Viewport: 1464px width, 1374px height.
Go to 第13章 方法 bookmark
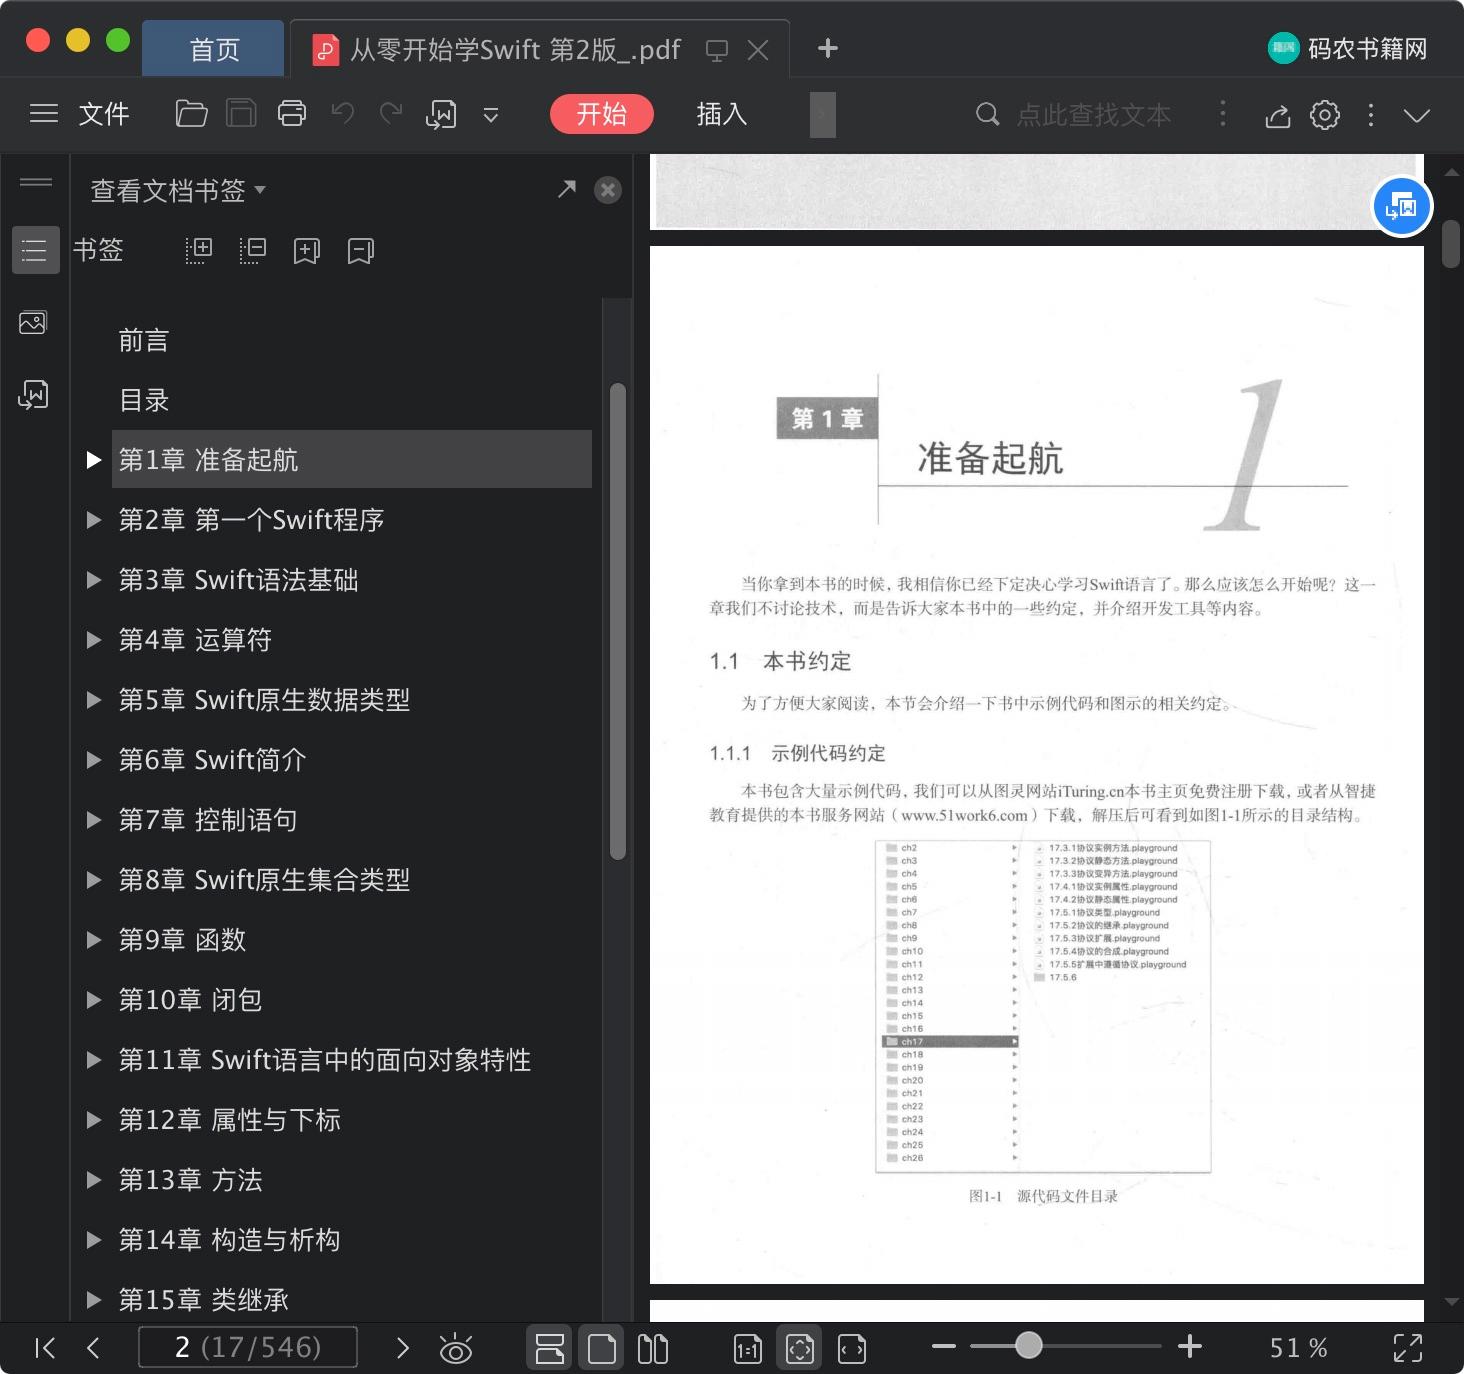[190, 1180]
